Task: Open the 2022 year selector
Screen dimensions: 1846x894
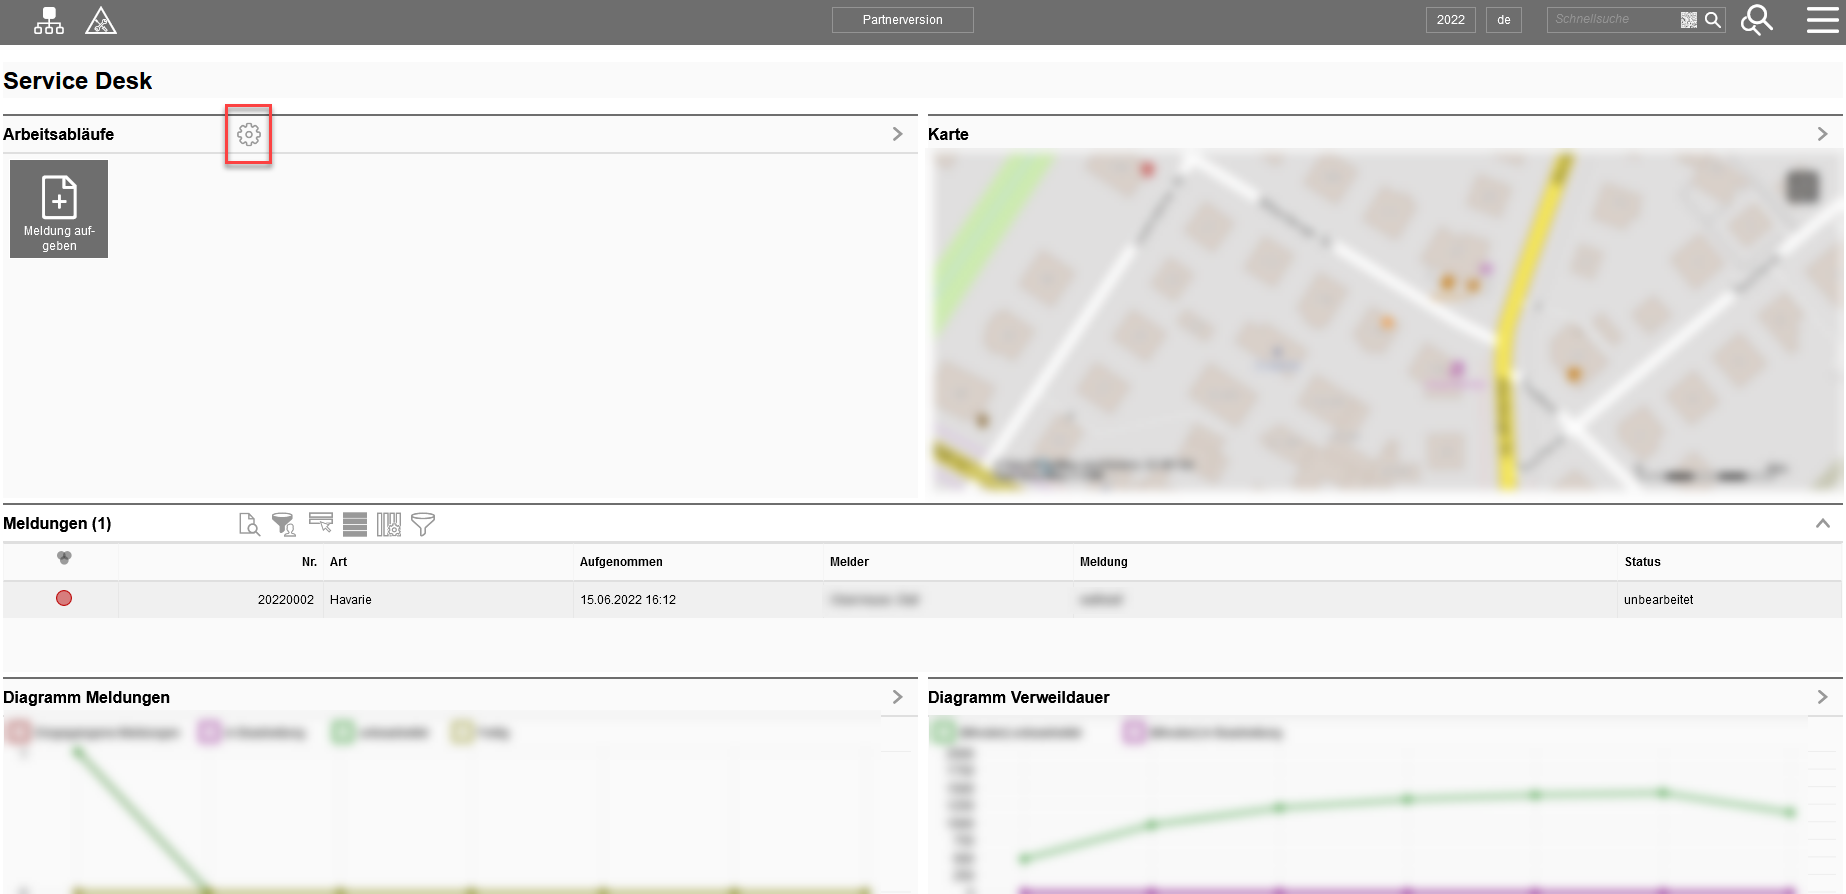Action: pos(1450,20)
